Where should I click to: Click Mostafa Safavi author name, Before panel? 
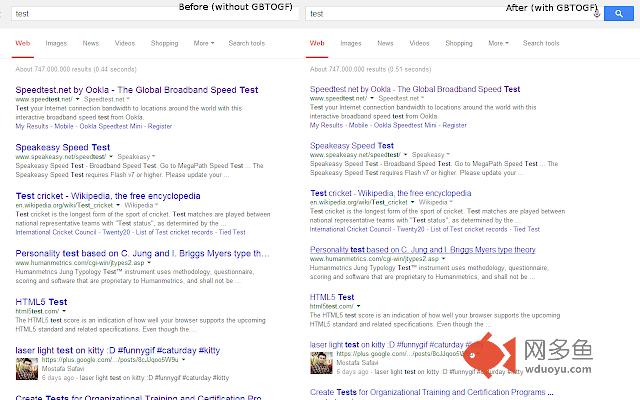63,369
